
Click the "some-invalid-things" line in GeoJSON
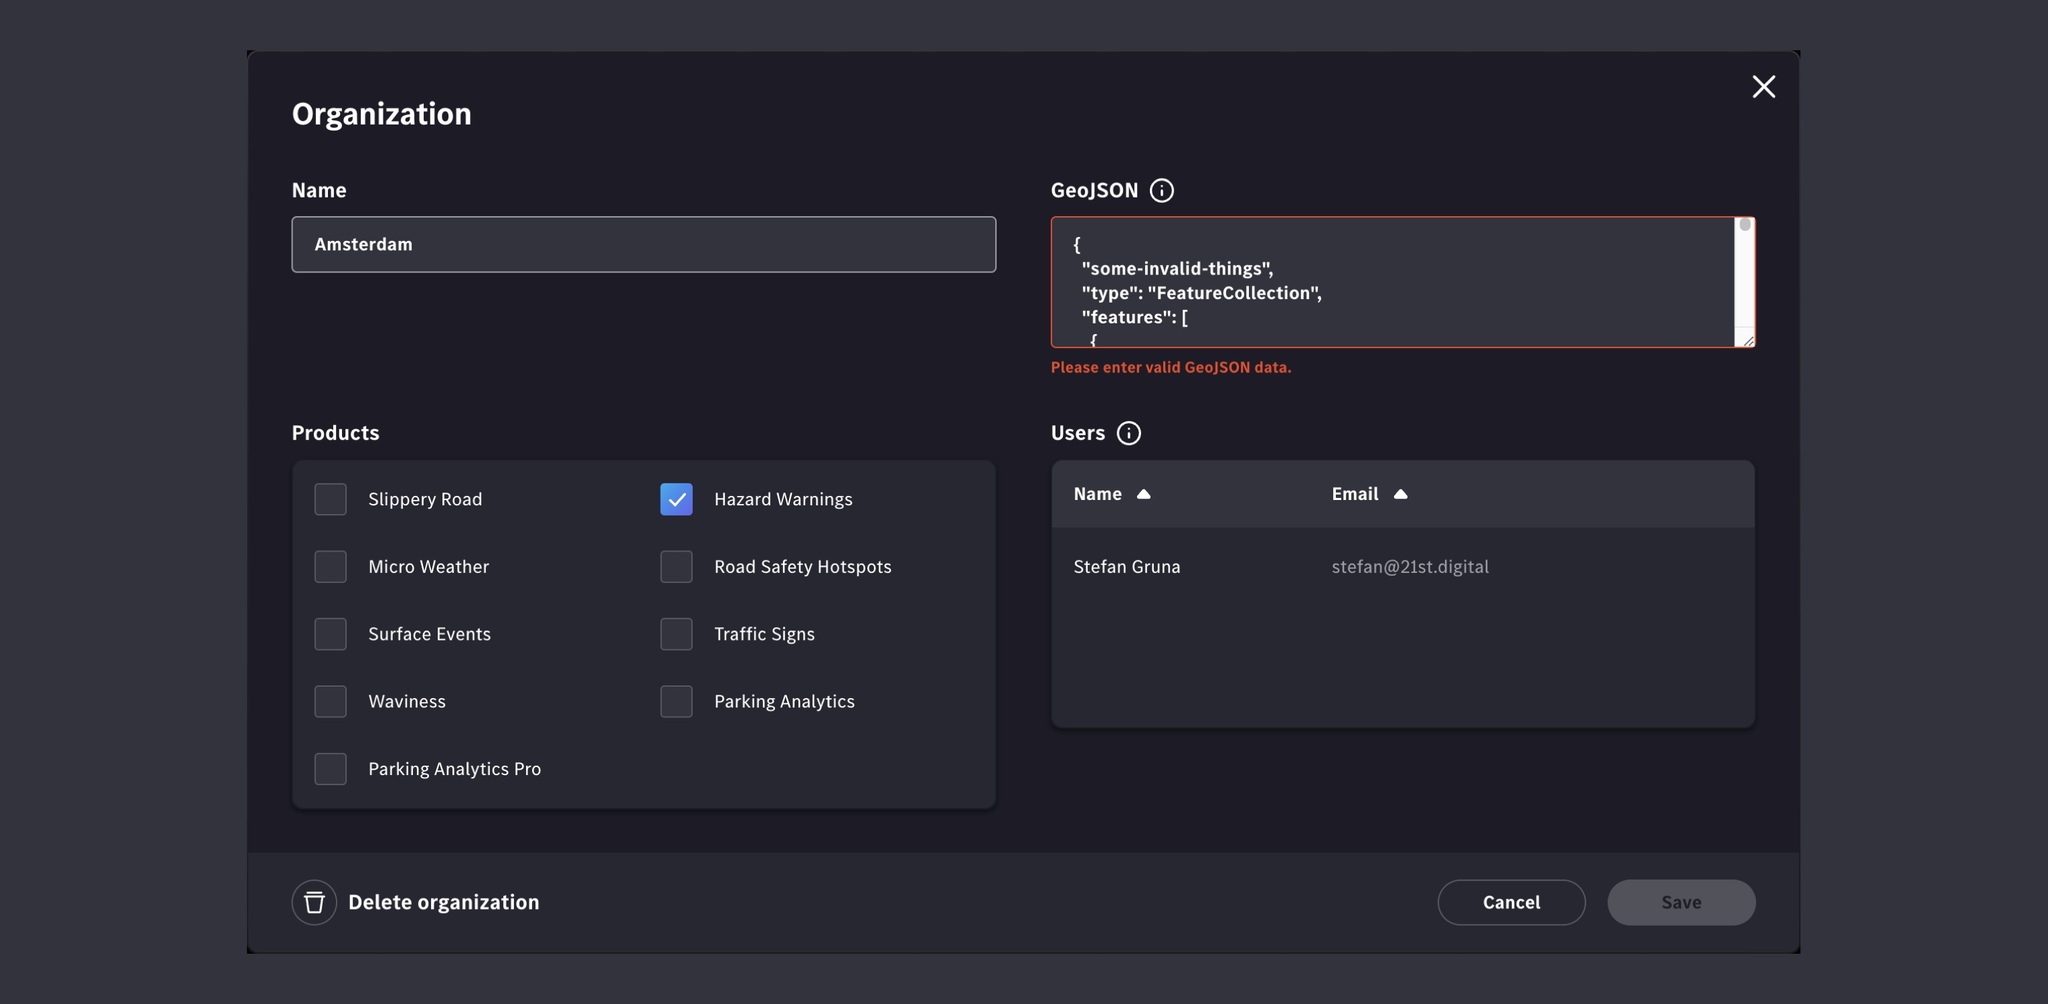(x=1177, y=268)
